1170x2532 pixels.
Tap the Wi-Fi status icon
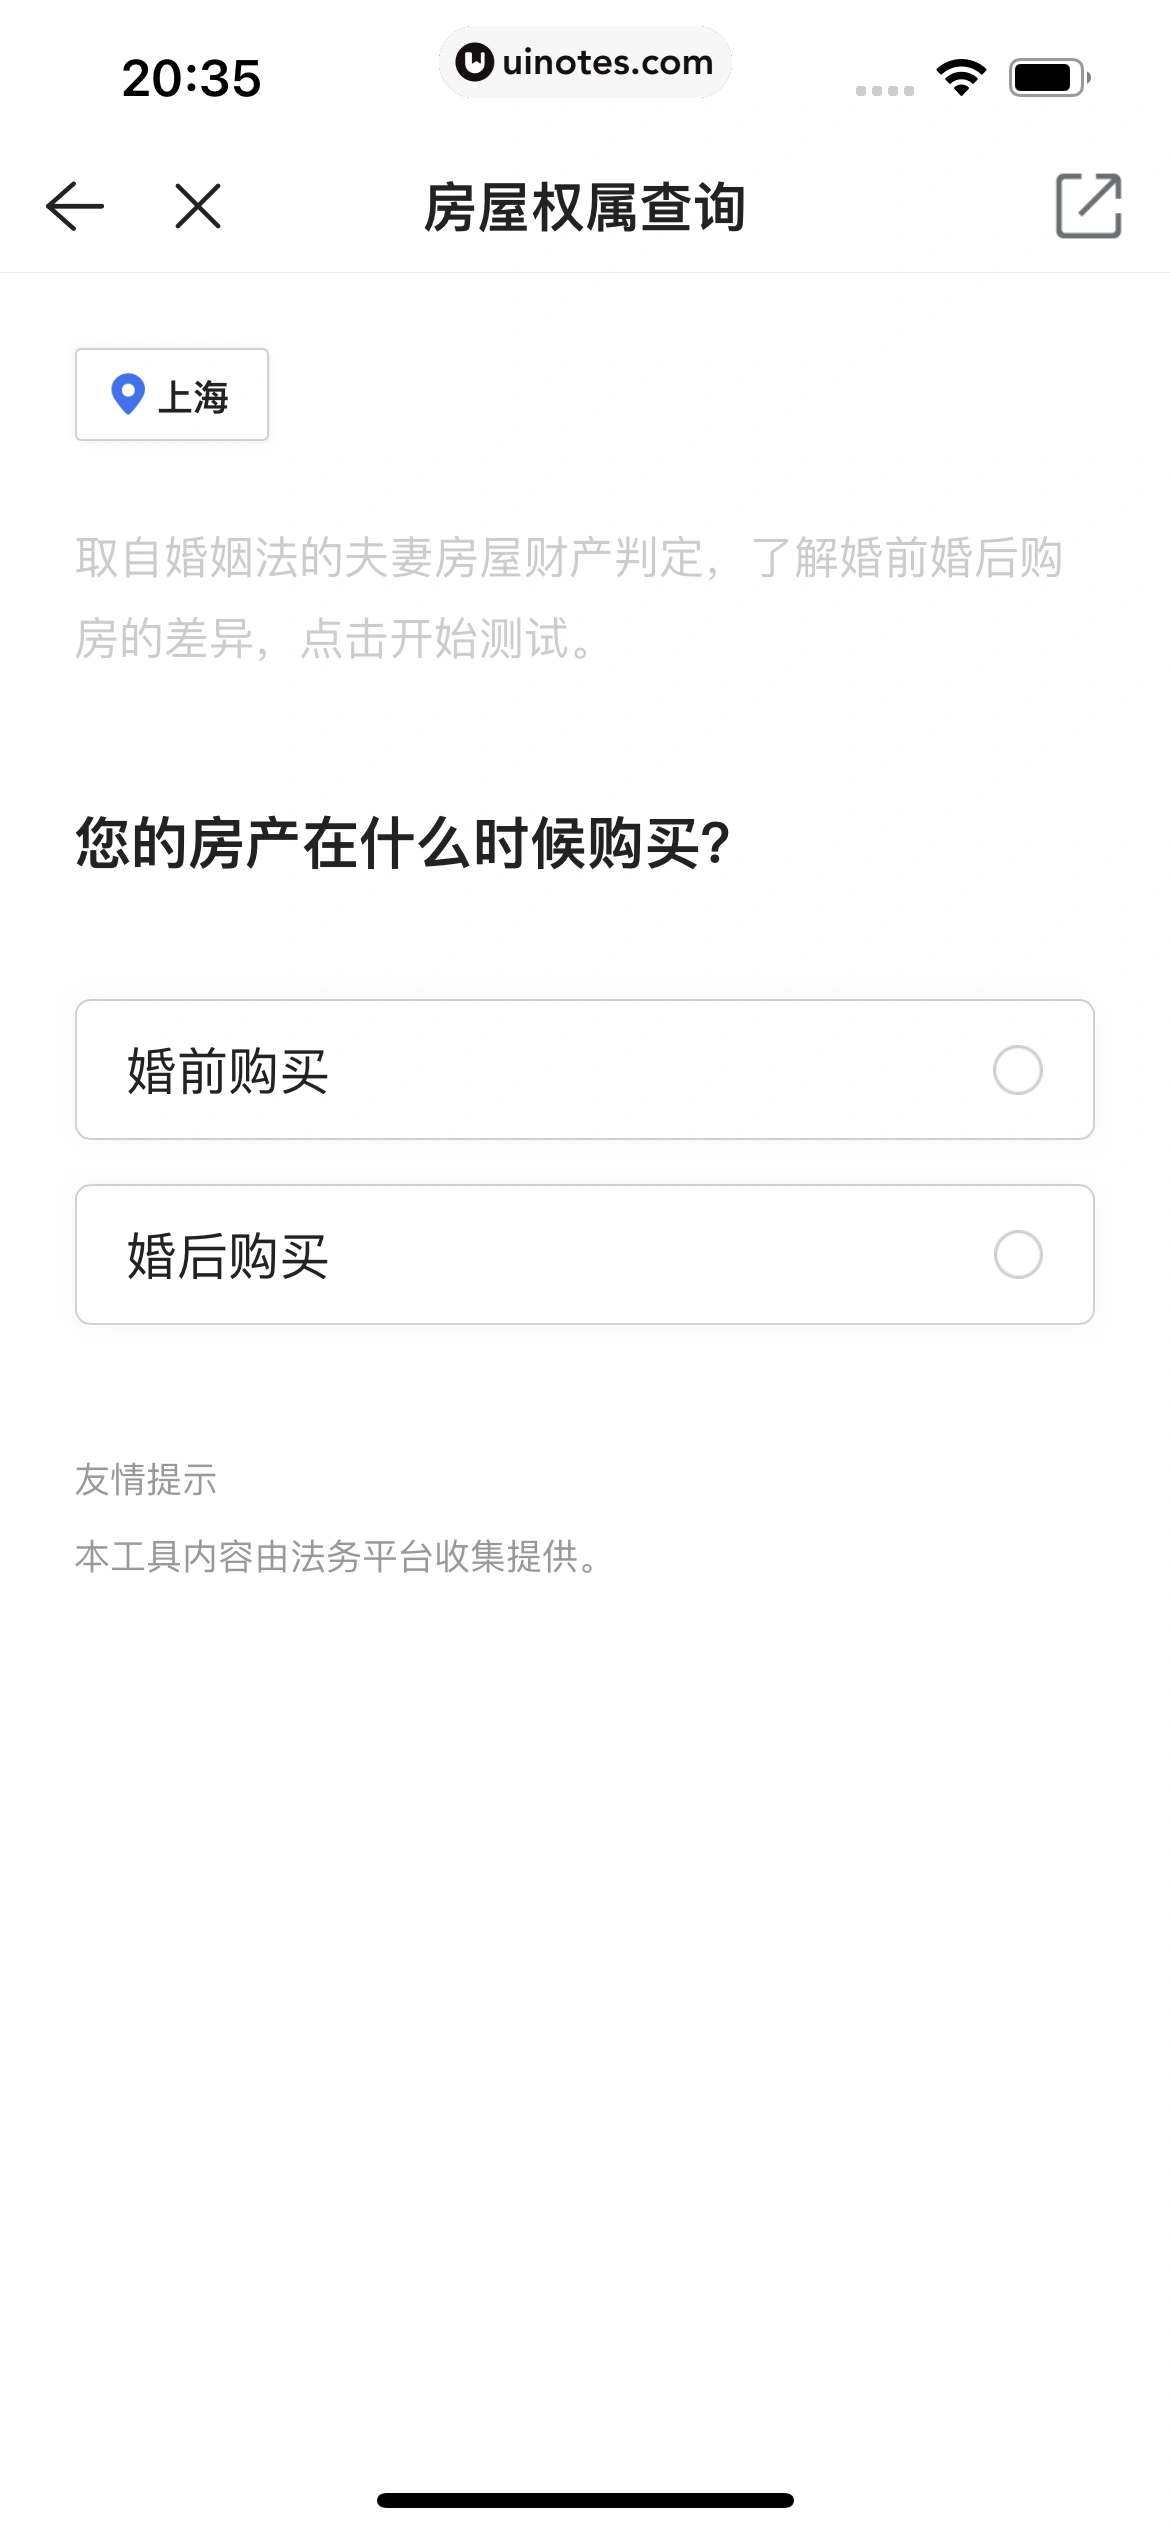pos(961,78)
